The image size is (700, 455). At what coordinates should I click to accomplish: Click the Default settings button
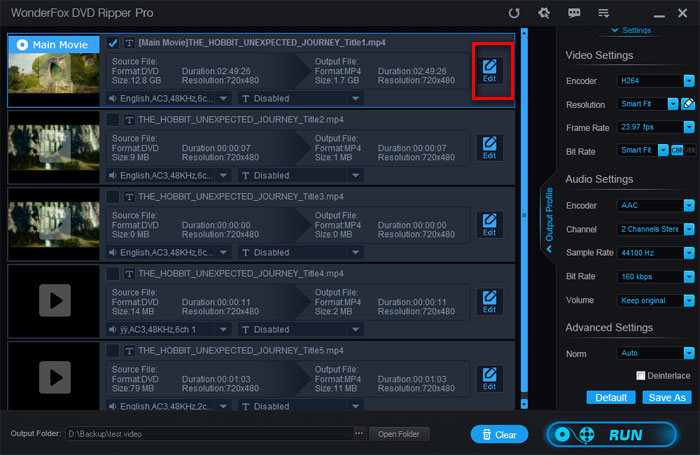point(611,397)
